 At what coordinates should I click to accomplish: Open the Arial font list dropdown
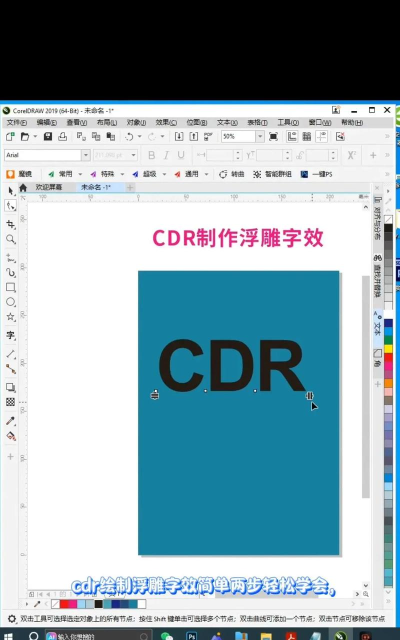click(86, 155)
